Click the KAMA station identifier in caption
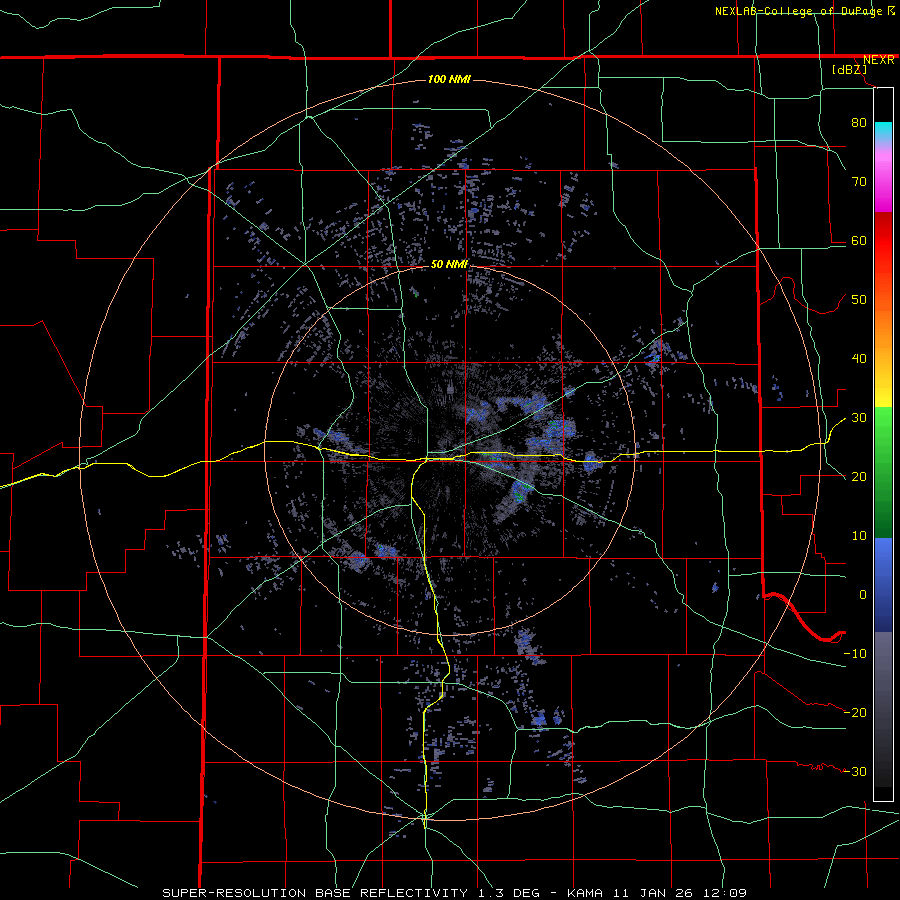This screenshot has height=900, width=900. 585,893
